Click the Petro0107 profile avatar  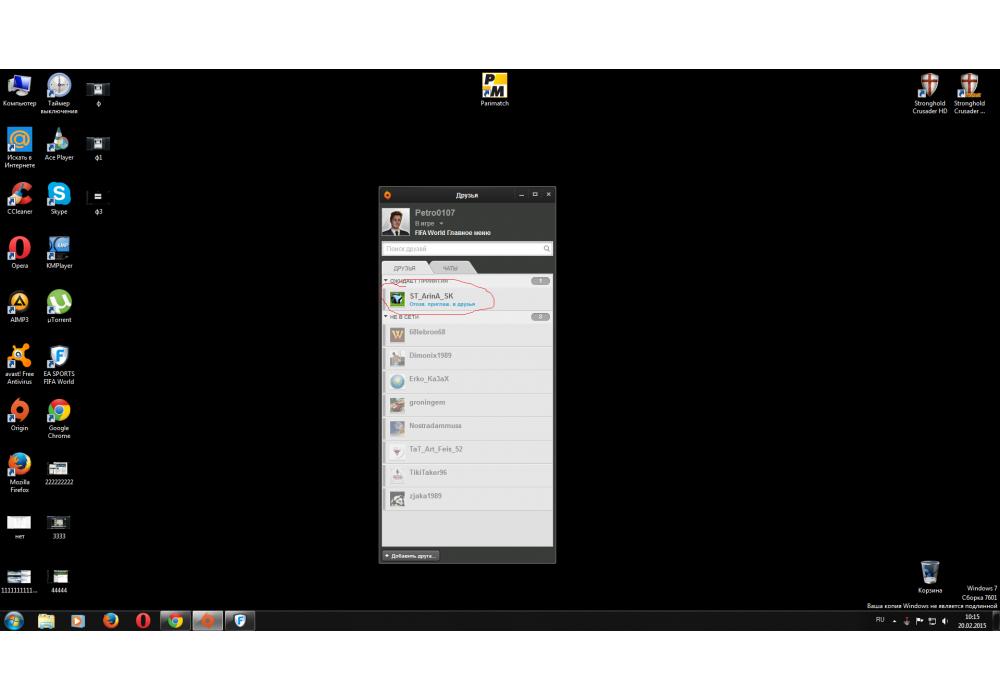click(x=395, y=222)
